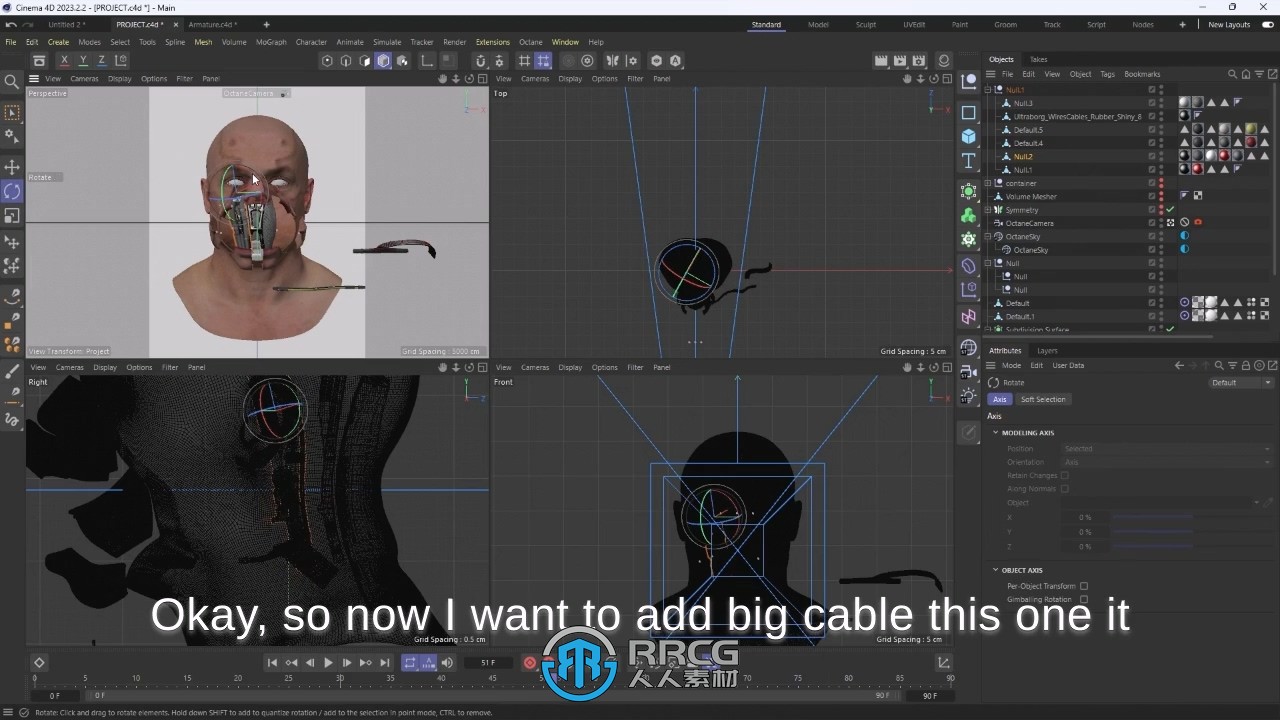1280x720 pixels.
Task: Select the highlighted Model mode cube icon
Action: (384, 61)
